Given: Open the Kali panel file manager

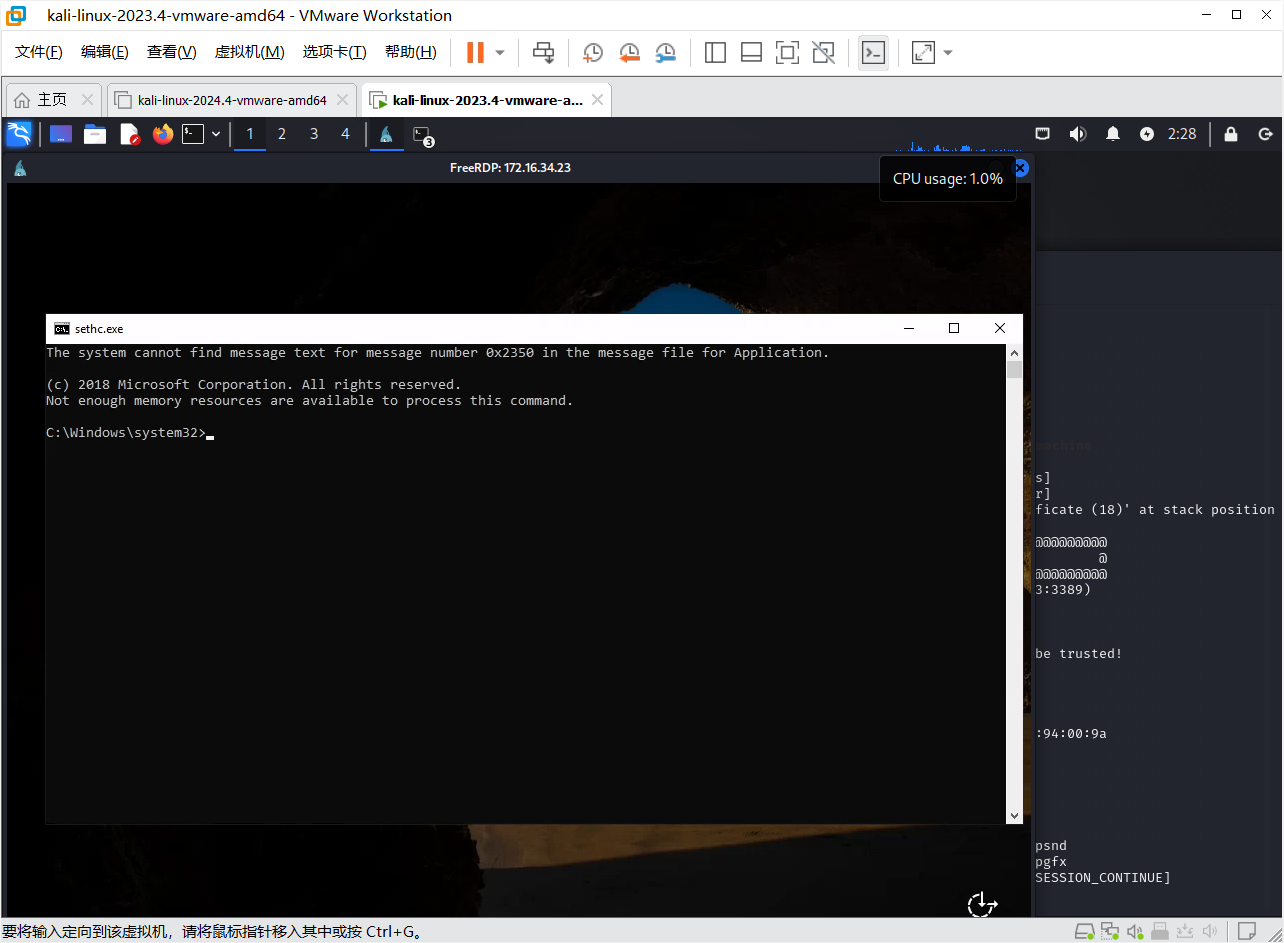Looking at the screenshot, I should pos(95,134).
